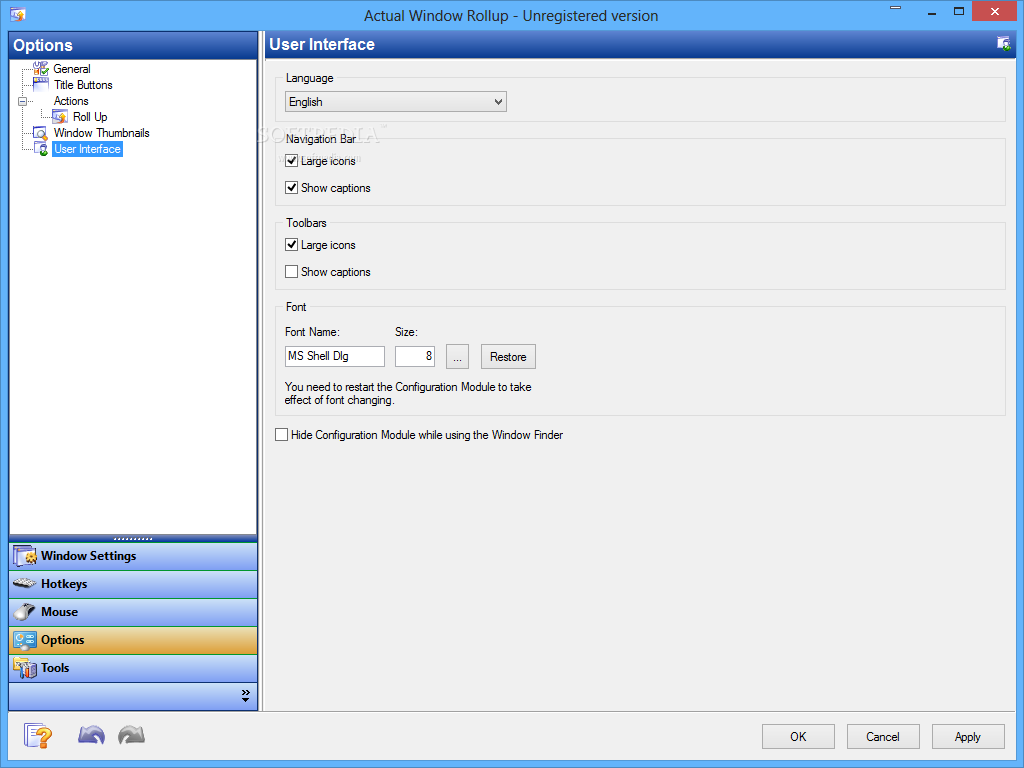Screen dimensions: 1024x768
Task: Click the Options panel icon
Action: coord(25,640)
